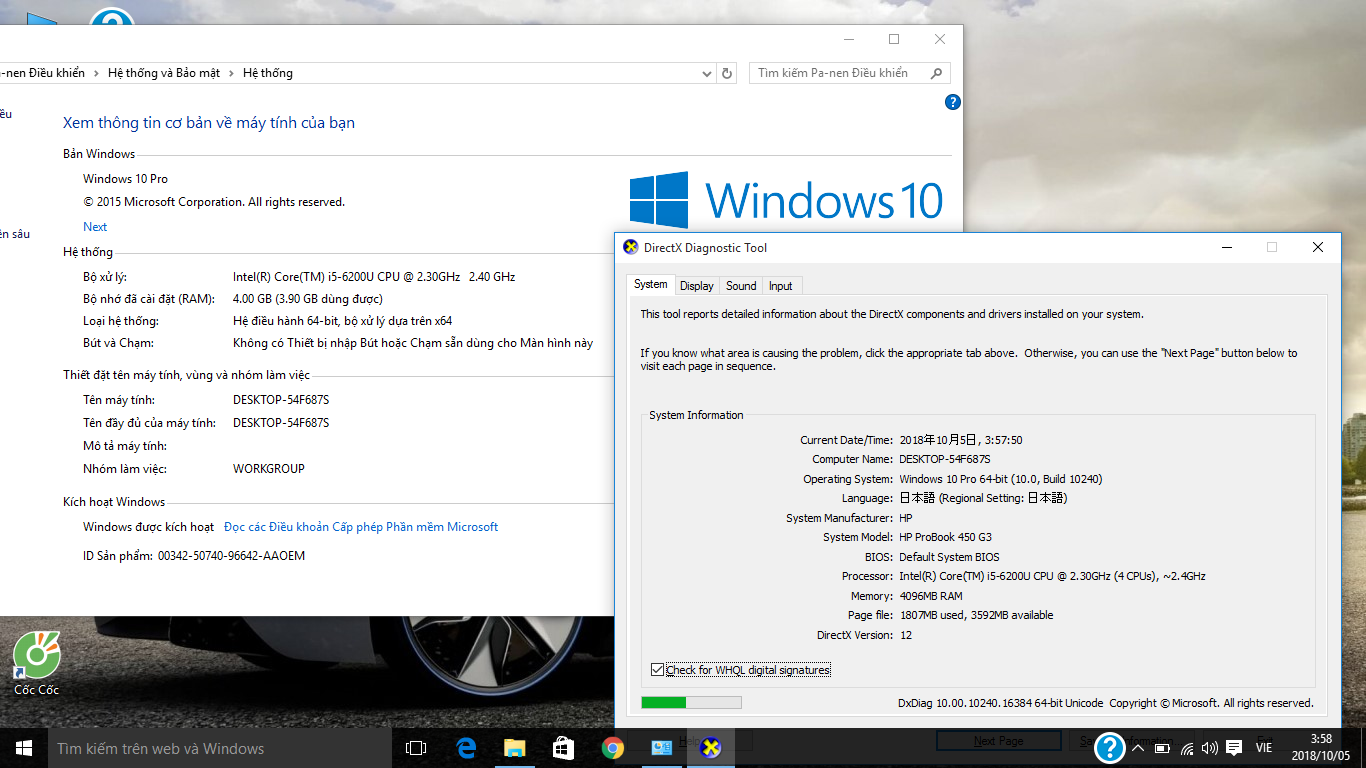Image resolution: width=1366 pixels, height=768 pixels.
Task: Go to the Hệ thống và Bảo mật breadcrumb
Action: point(164,73)
